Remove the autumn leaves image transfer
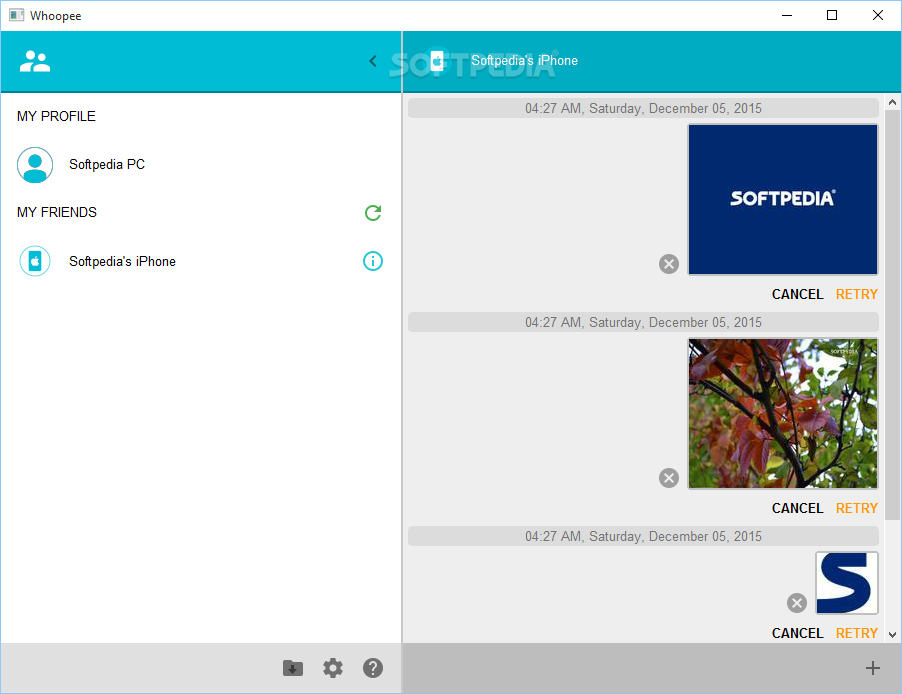Screen dimensions: 902x694 coord(668,478)
